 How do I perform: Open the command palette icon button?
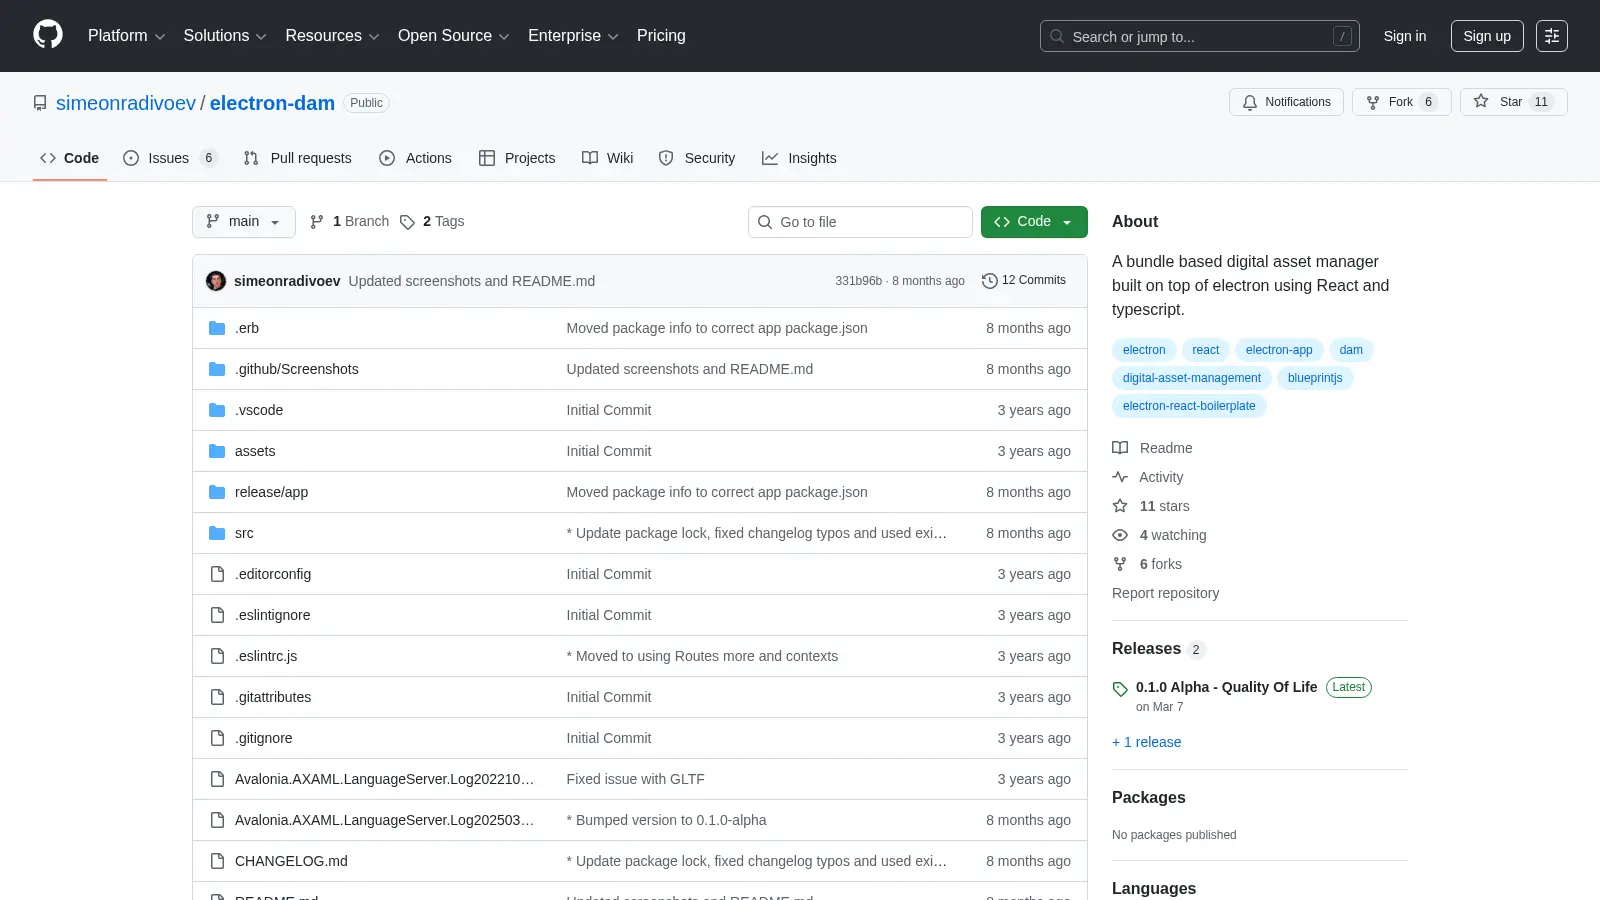1552,36
